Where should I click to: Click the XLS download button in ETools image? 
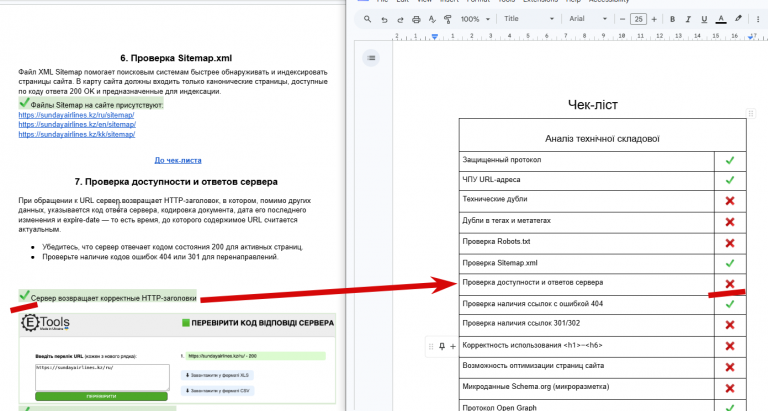[x=217, y=375]
